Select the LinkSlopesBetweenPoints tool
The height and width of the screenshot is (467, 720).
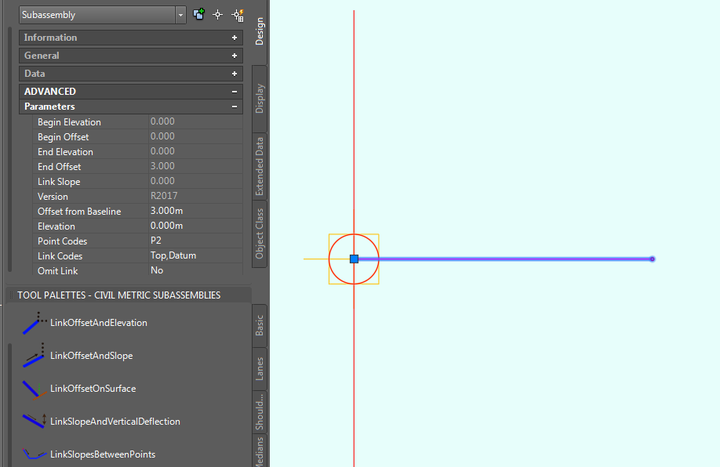tap(102, 454)
